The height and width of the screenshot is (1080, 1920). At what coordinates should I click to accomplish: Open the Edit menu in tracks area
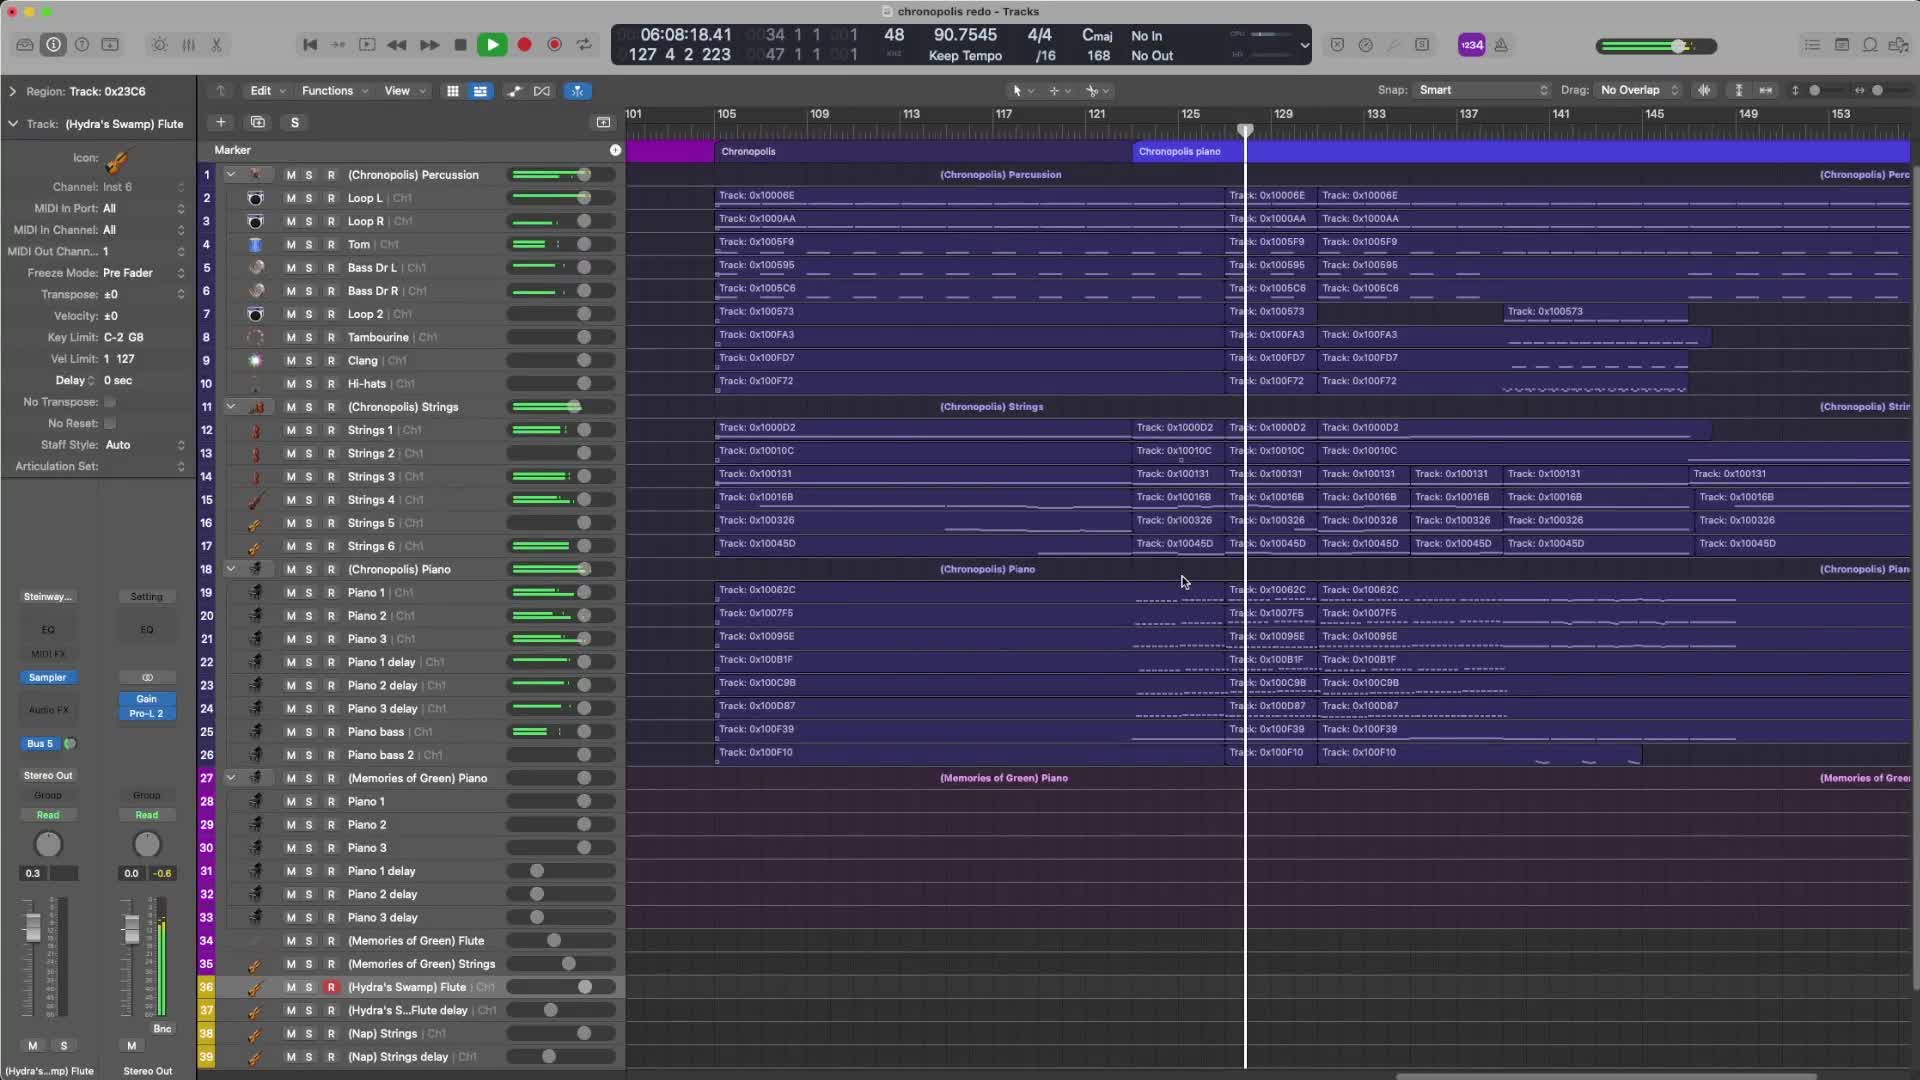pos(266,91)
